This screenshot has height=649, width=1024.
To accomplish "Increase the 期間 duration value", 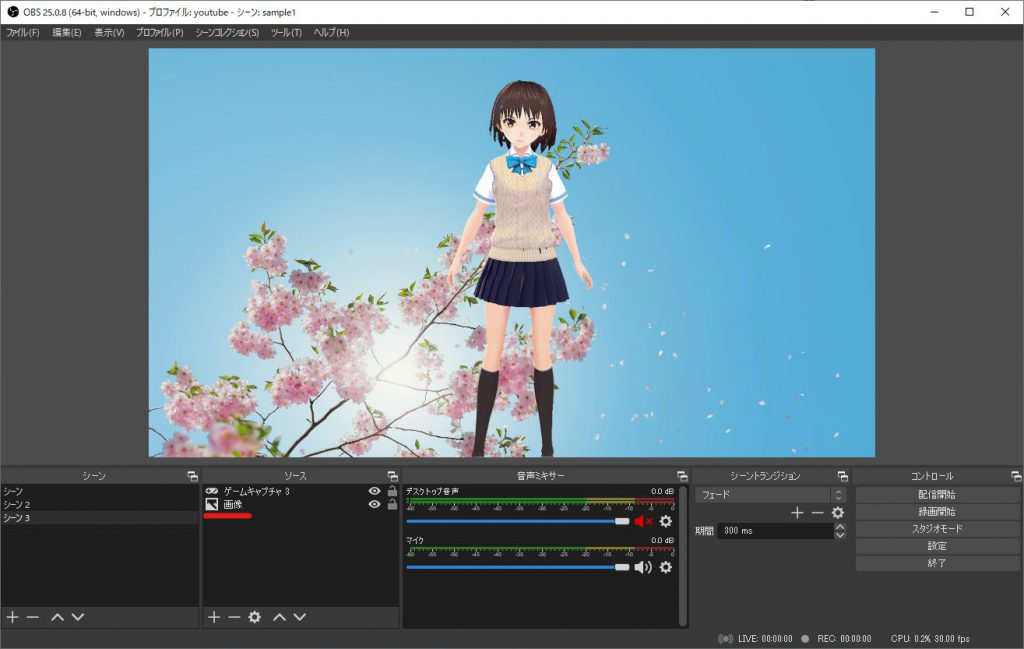I will pyautogui.click(x=840, y=527).
